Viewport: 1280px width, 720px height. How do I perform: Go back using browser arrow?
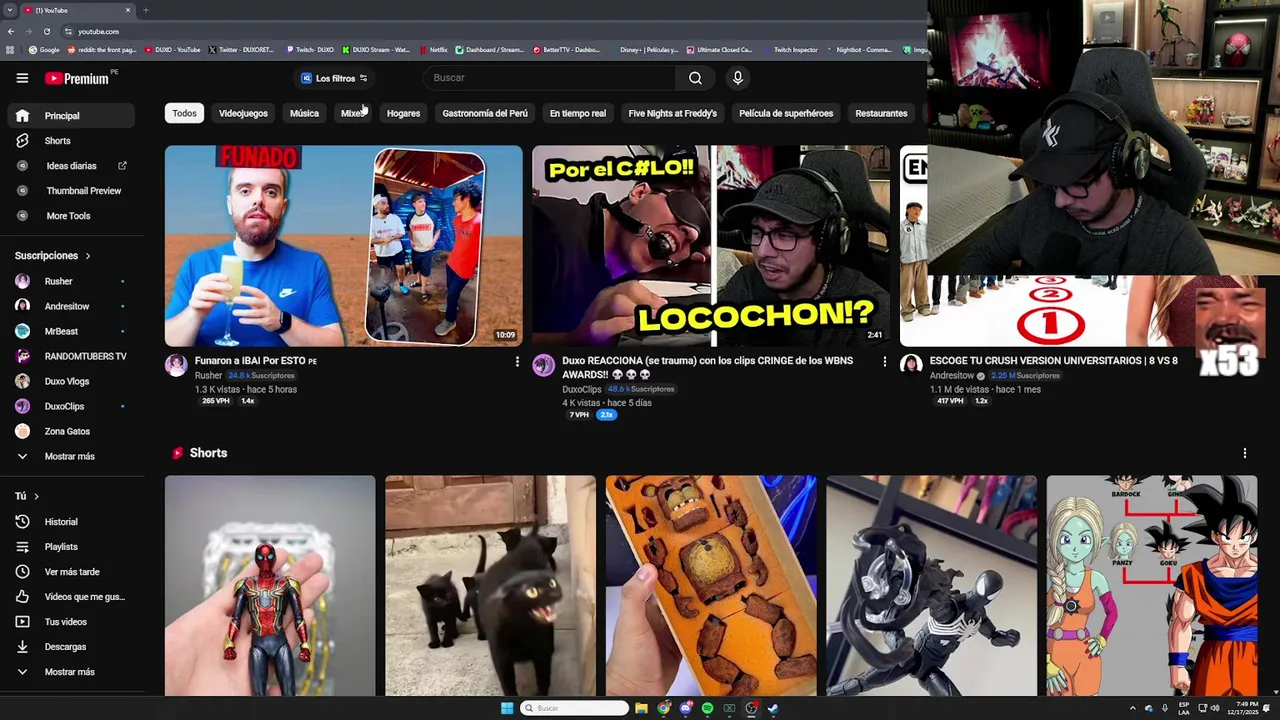[10, 32]
